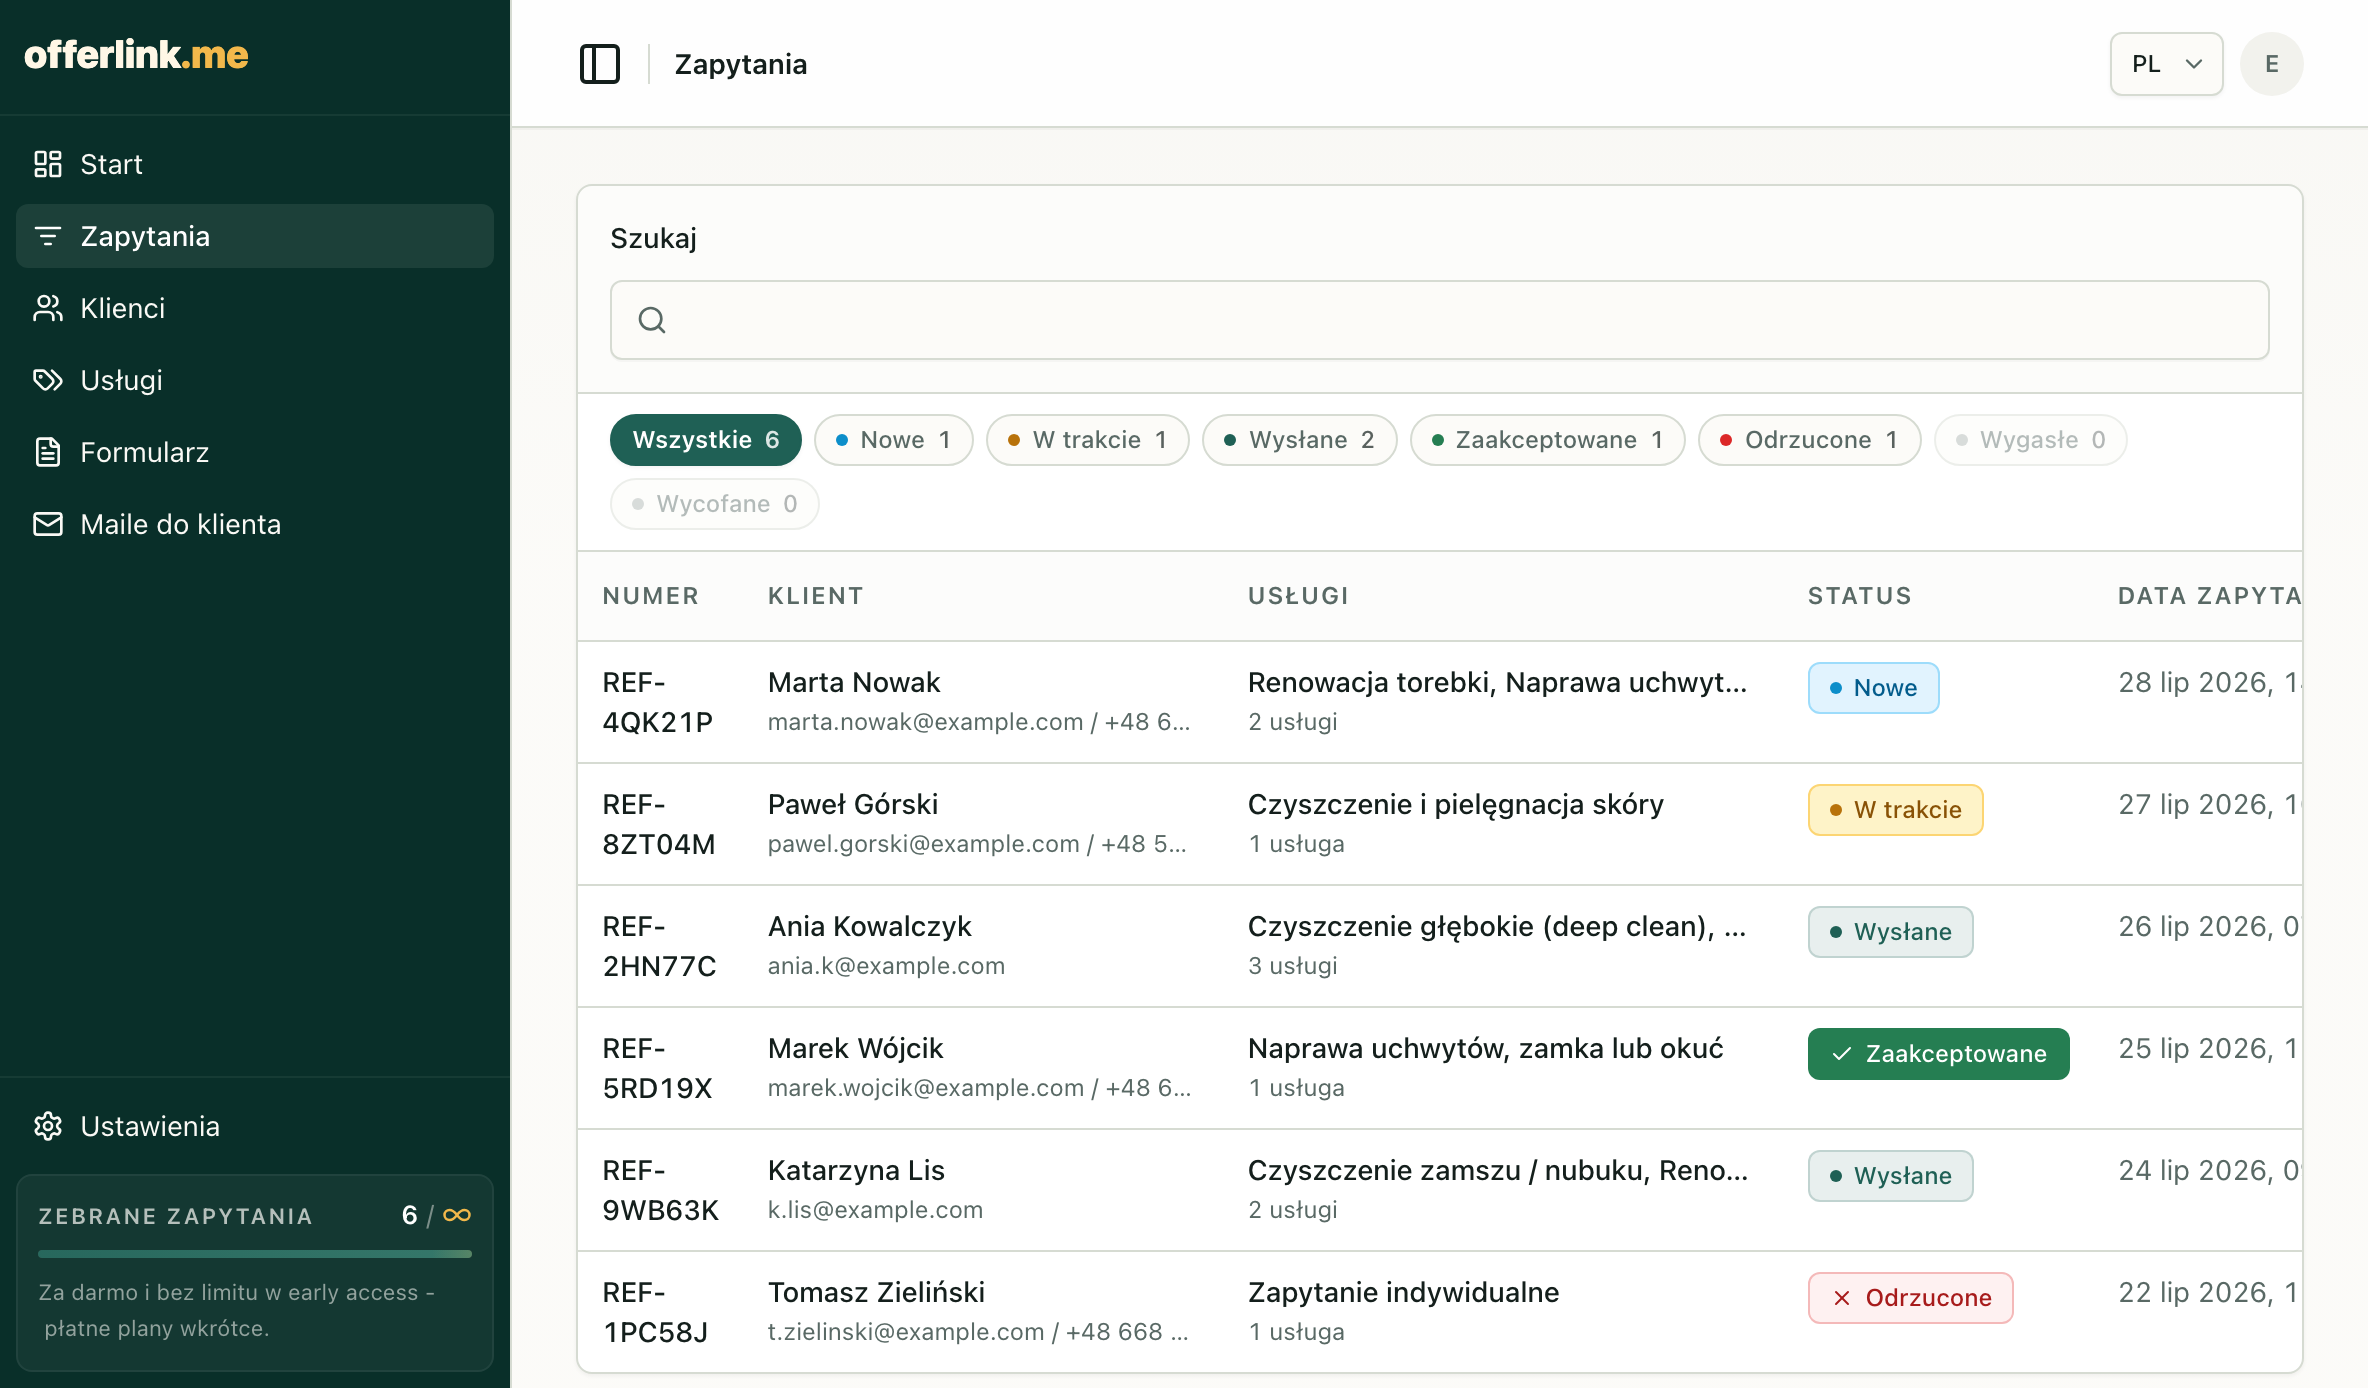Image resolution: width=2368 pixels, height=1388 pixels.
Task: Open Ustawienia in the sidebar
Action: (255, 1126)
